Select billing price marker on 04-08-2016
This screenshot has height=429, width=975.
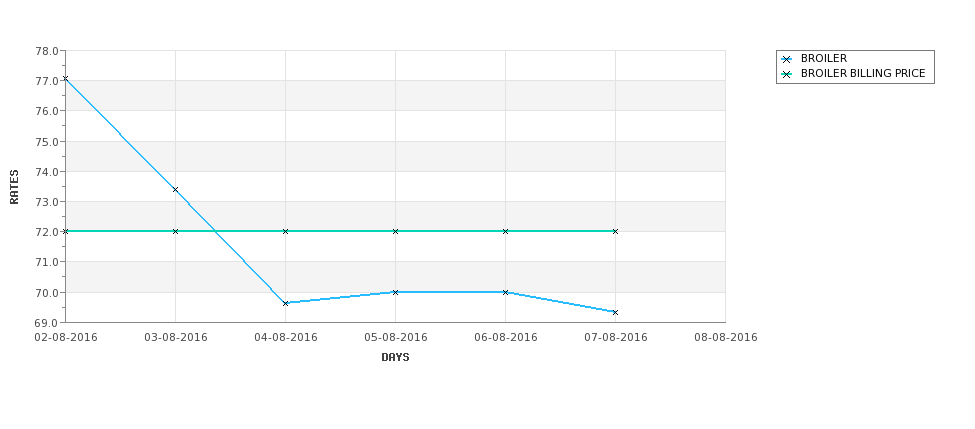click(285, 231)
